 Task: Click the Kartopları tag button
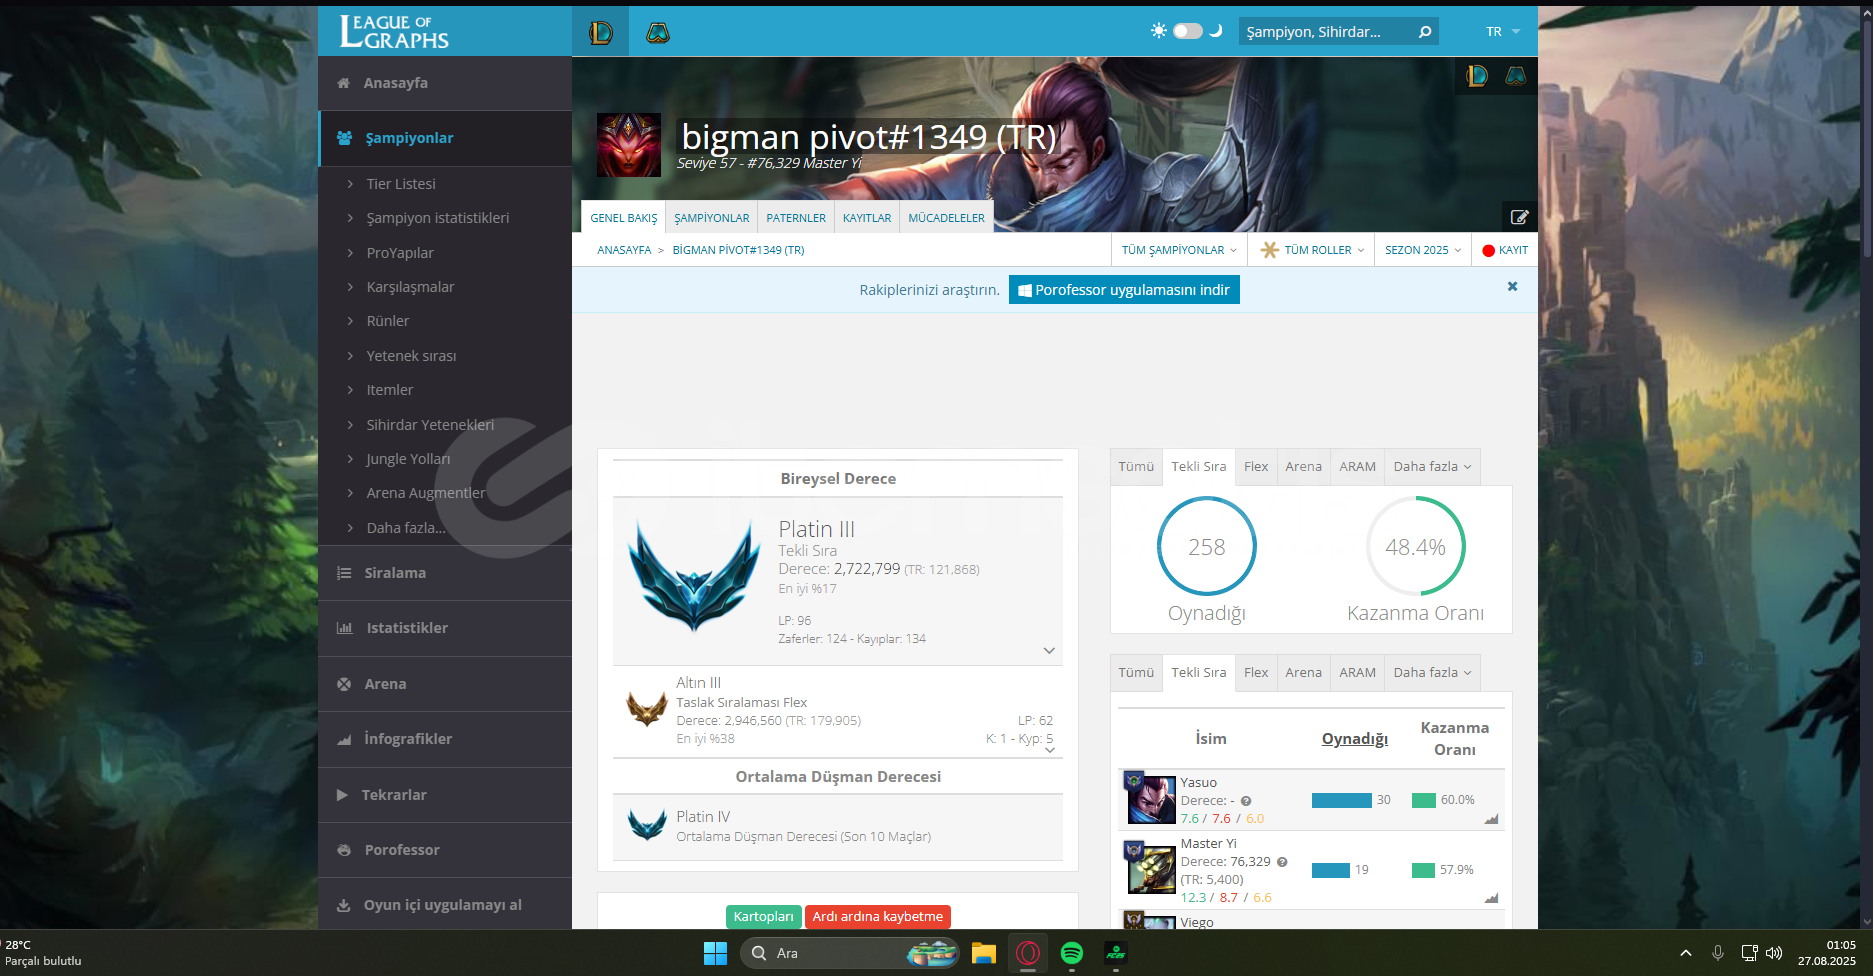pos(763,917)
